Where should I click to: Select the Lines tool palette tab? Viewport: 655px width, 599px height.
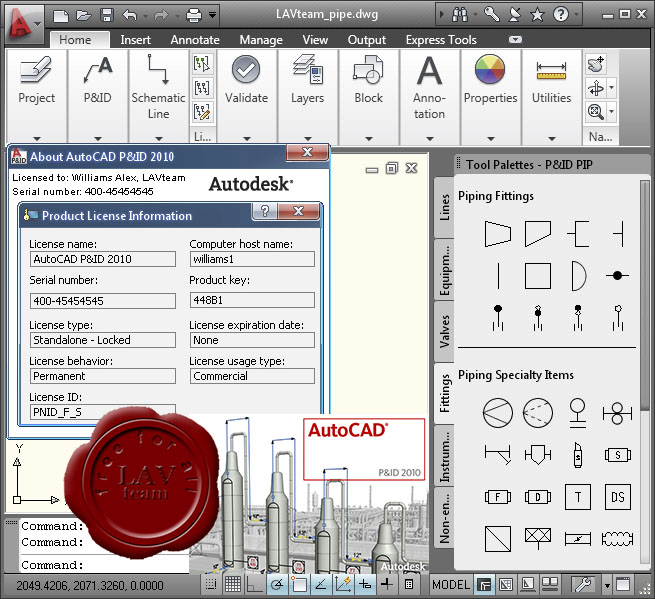tap(444, 207)
